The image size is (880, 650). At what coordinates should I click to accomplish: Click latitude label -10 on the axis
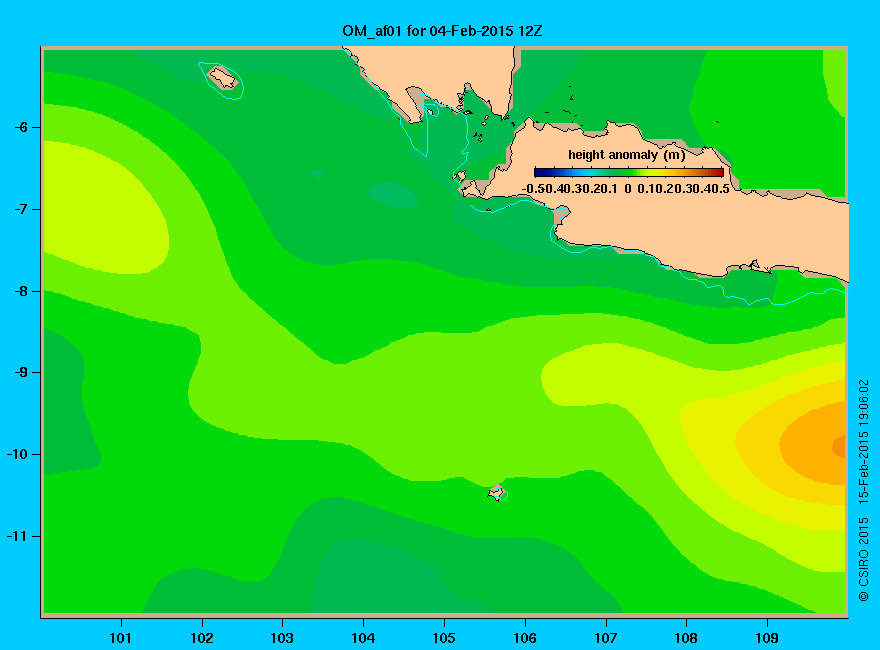tap(17, 454)
